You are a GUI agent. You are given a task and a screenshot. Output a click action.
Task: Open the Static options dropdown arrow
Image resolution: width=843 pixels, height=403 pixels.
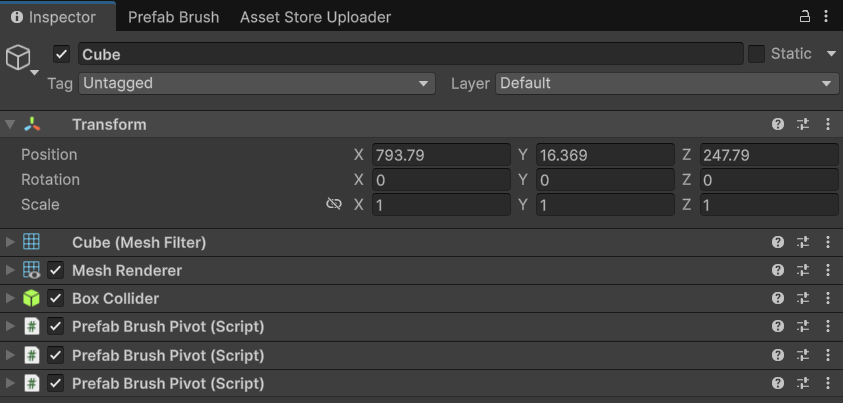pos(832,54)
